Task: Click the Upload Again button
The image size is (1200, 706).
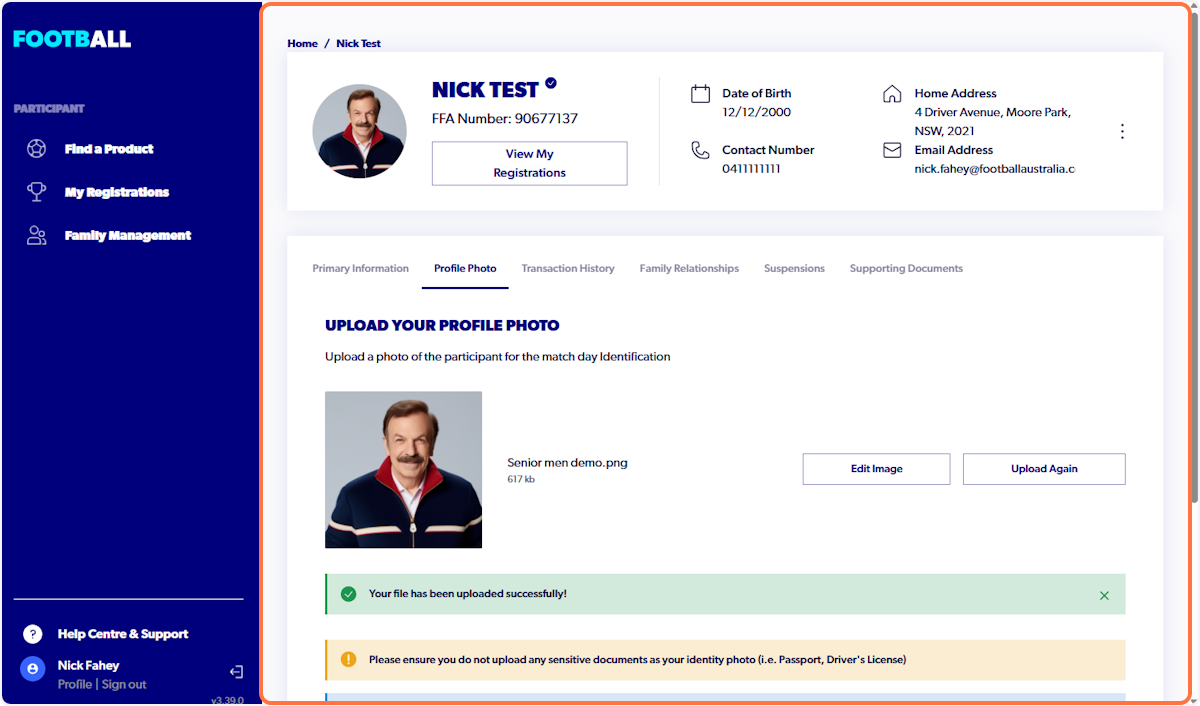Action: (1044, 469)
